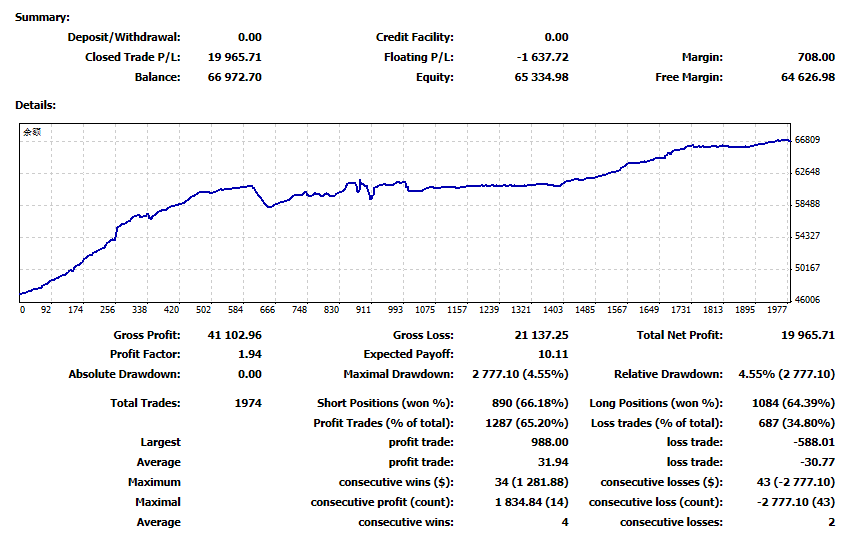Click the Expected Payoff value 10.11
Viewport: 867px width, 533px height.
point(553,354)
